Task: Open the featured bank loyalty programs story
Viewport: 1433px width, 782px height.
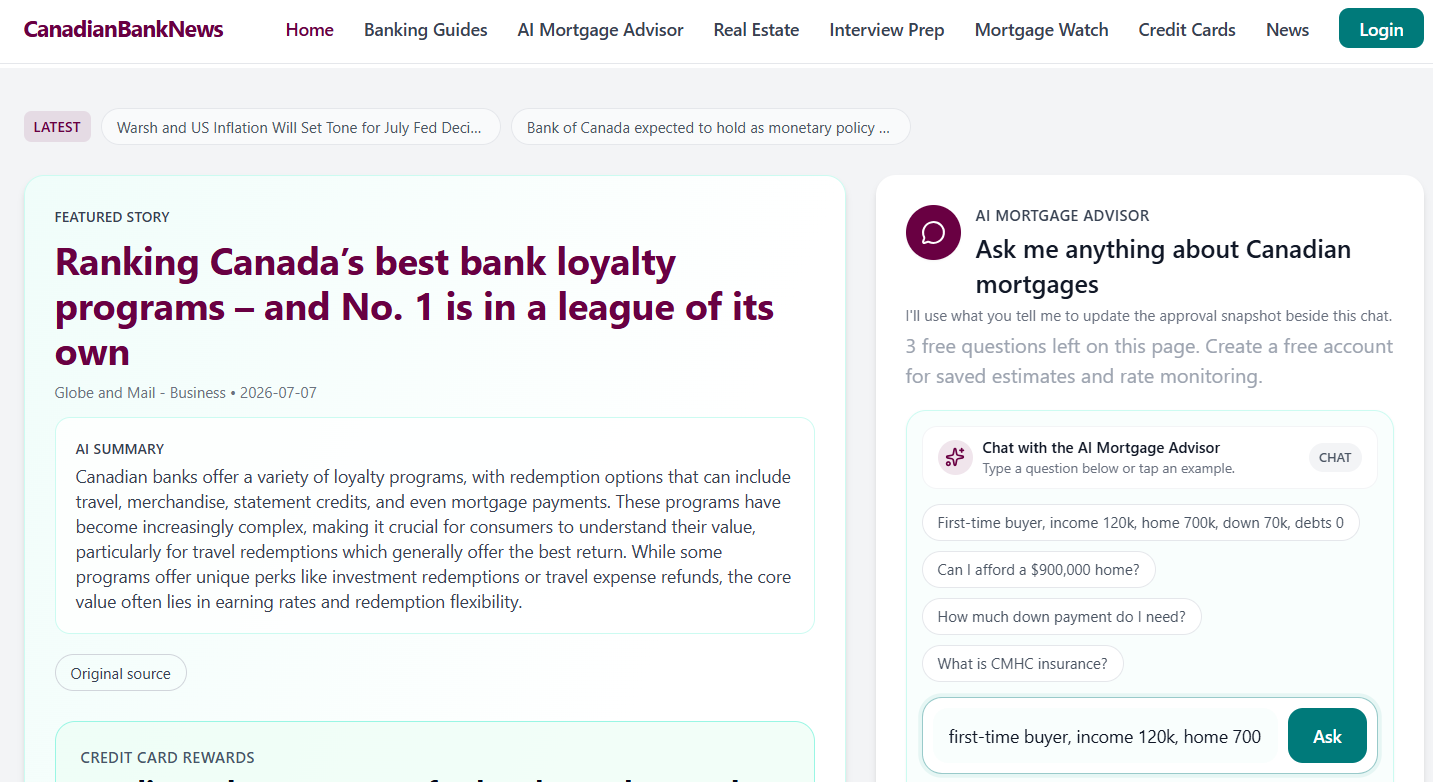Action: 415,307
